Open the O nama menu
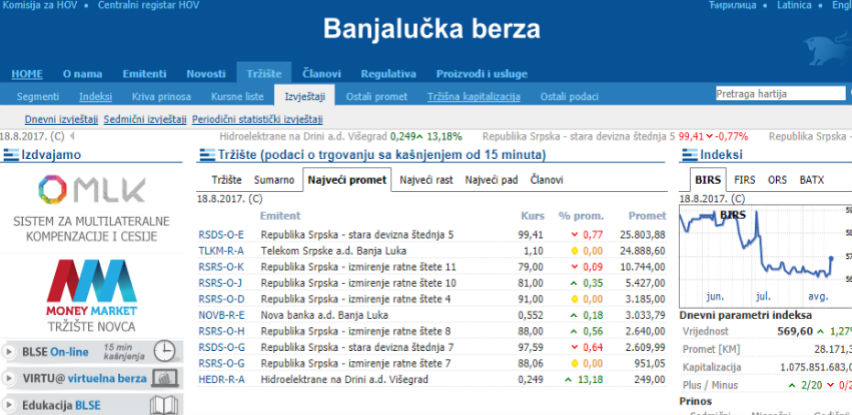The image size is (852, 415). [x=82, y=74]
